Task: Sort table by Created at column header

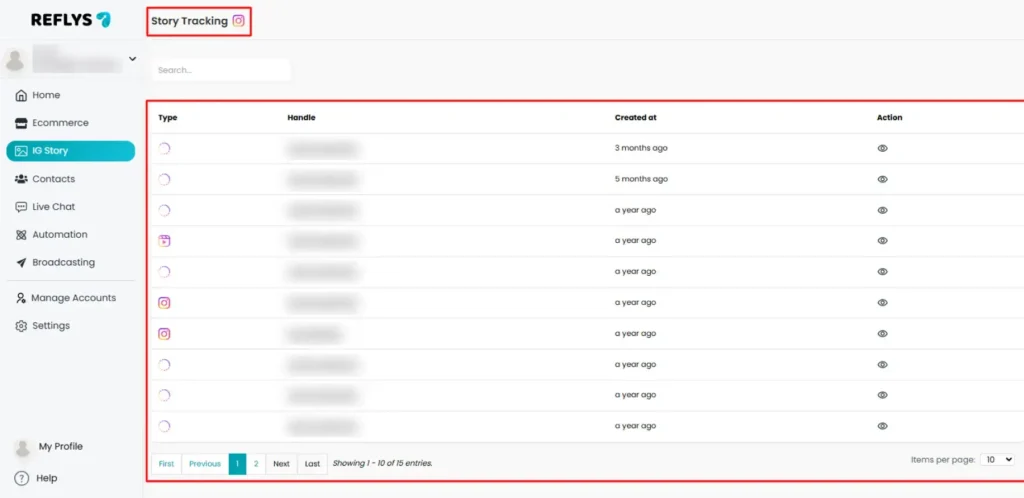Action: coord(635,118)
